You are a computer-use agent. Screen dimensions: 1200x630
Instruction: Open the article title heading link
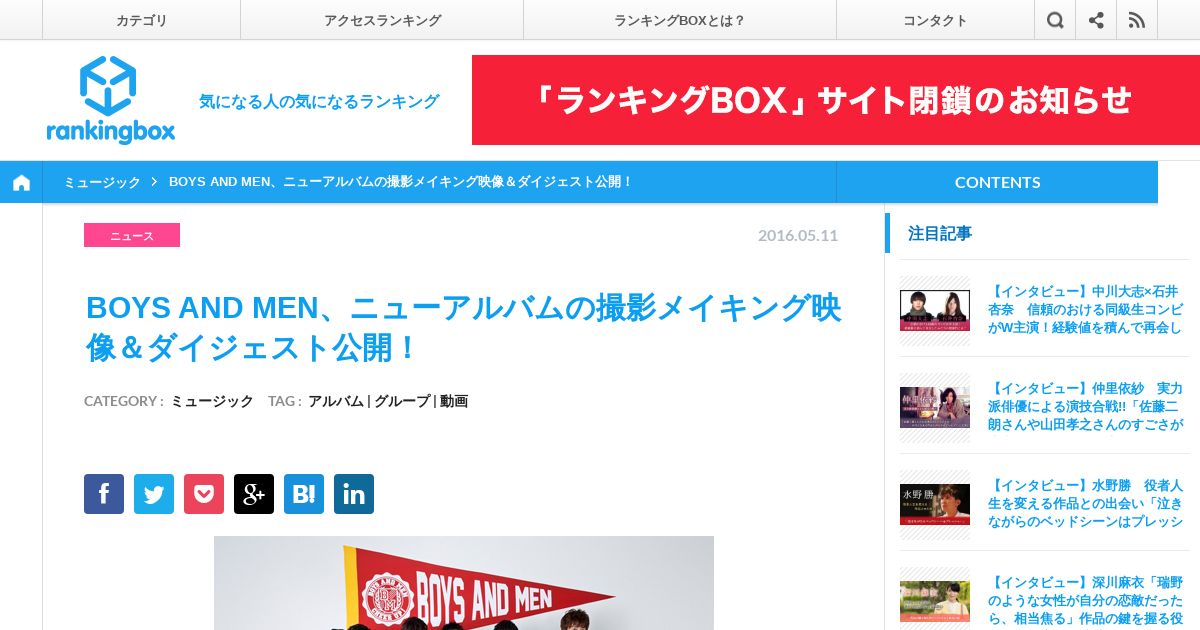pos(464,328)
